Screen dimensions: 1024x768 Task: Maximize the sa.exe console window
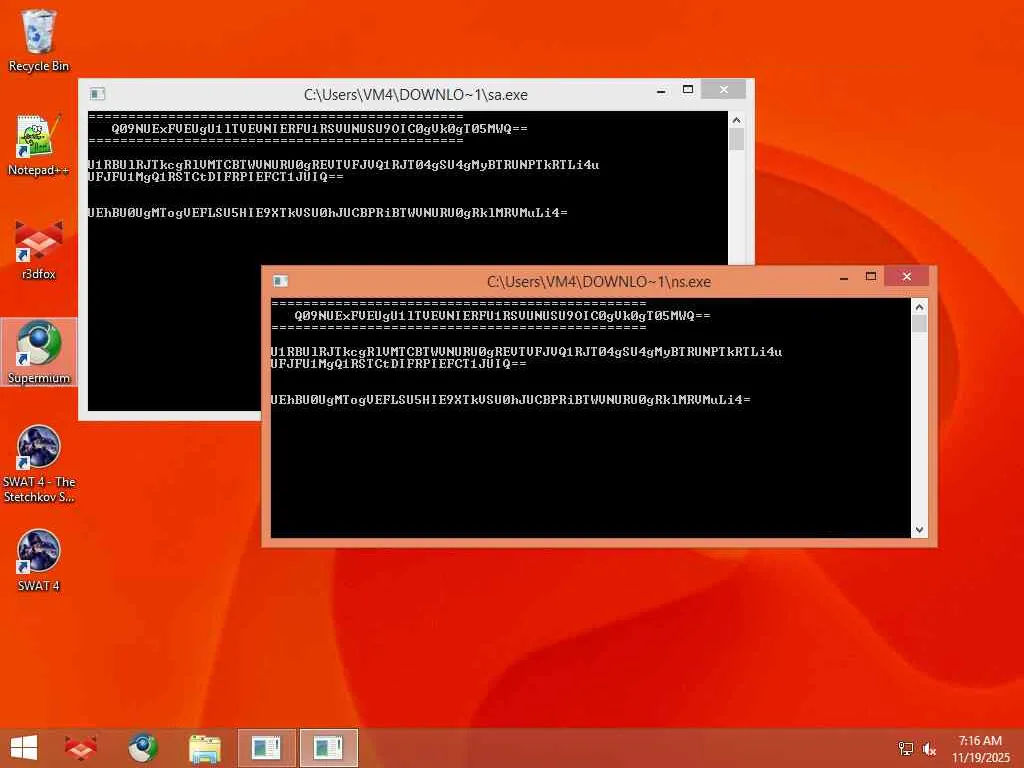(688, 89)
